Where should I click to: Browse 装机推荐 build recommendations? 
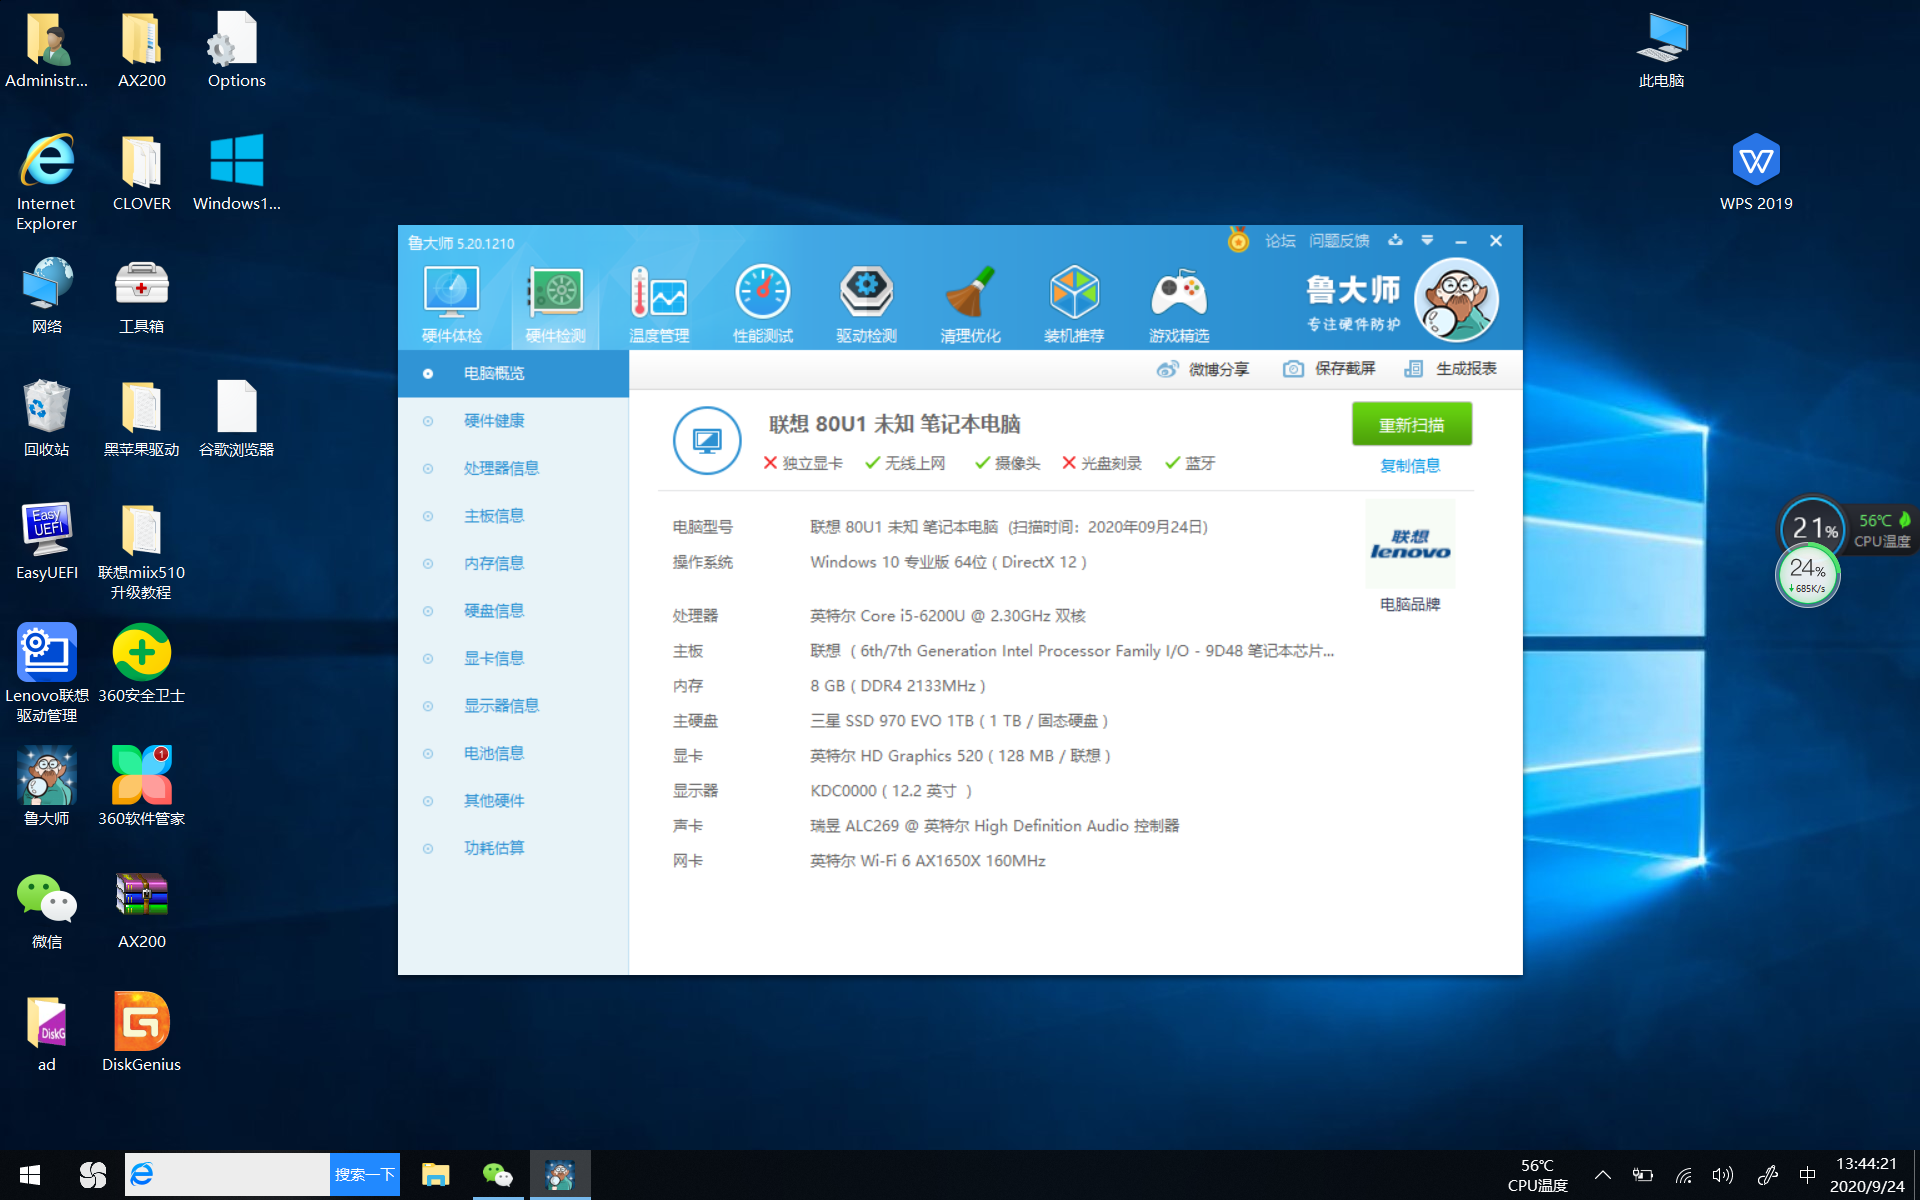1074,300
